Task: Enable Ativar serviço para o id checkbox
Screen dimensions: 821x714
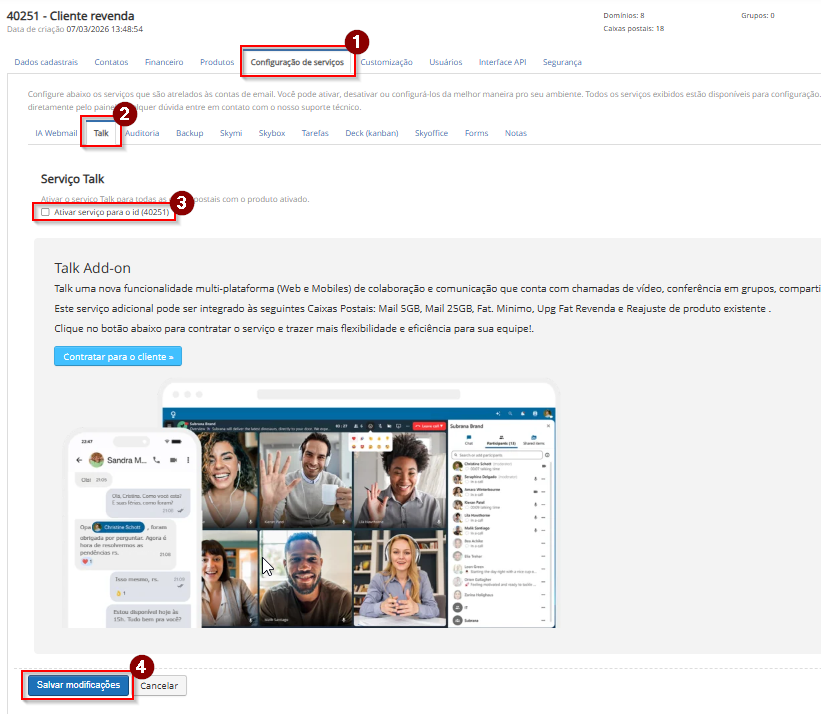Action: tap(45, 212)
